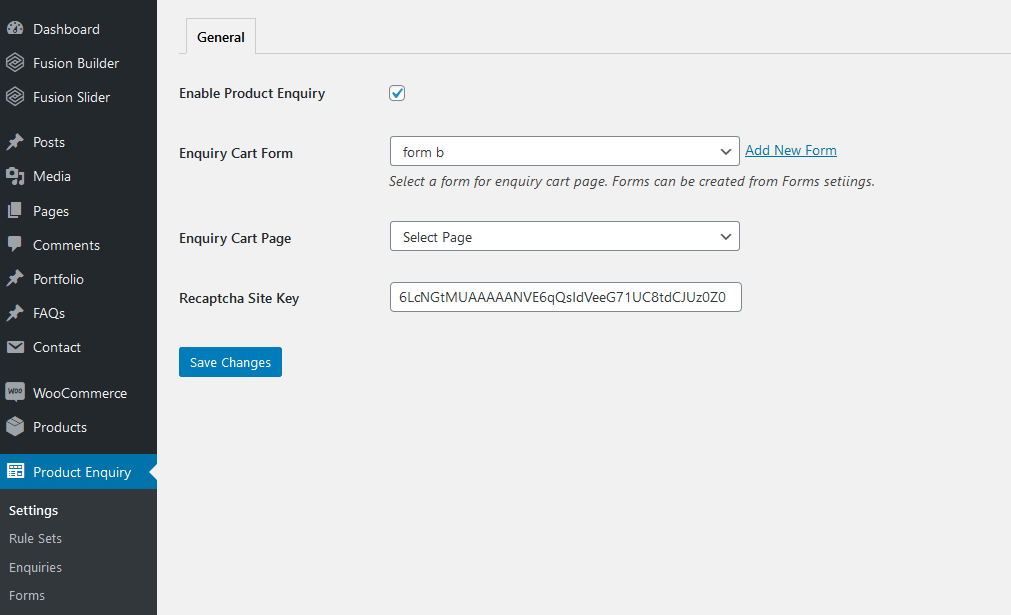1011x615 pixels.
Task: Click the Fusion Slider icon
Action: click(x=15, y=97)
